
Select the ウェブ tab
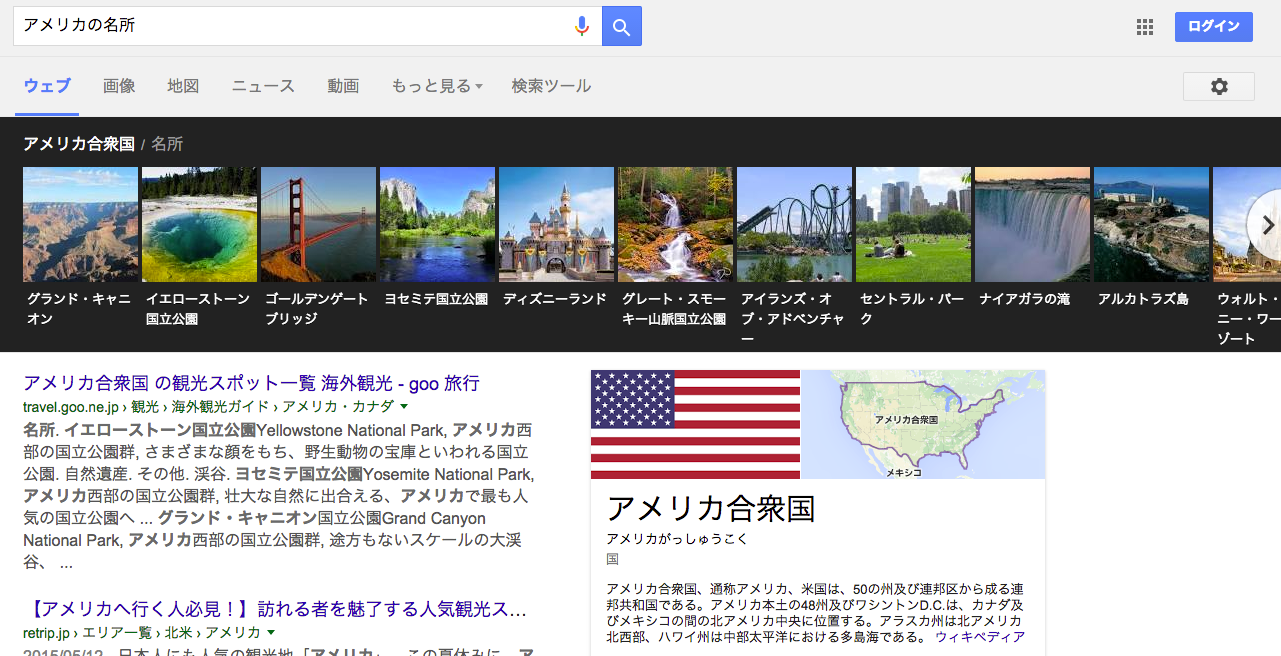(x=47, y=86)
